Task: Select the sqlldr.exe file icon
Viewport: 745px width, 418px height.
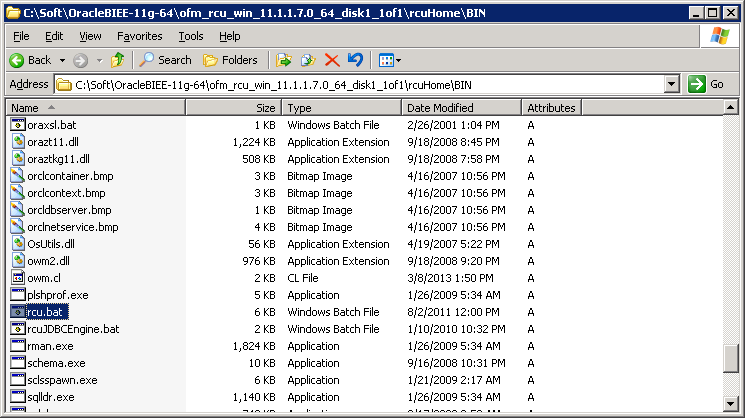Action: 18,397
